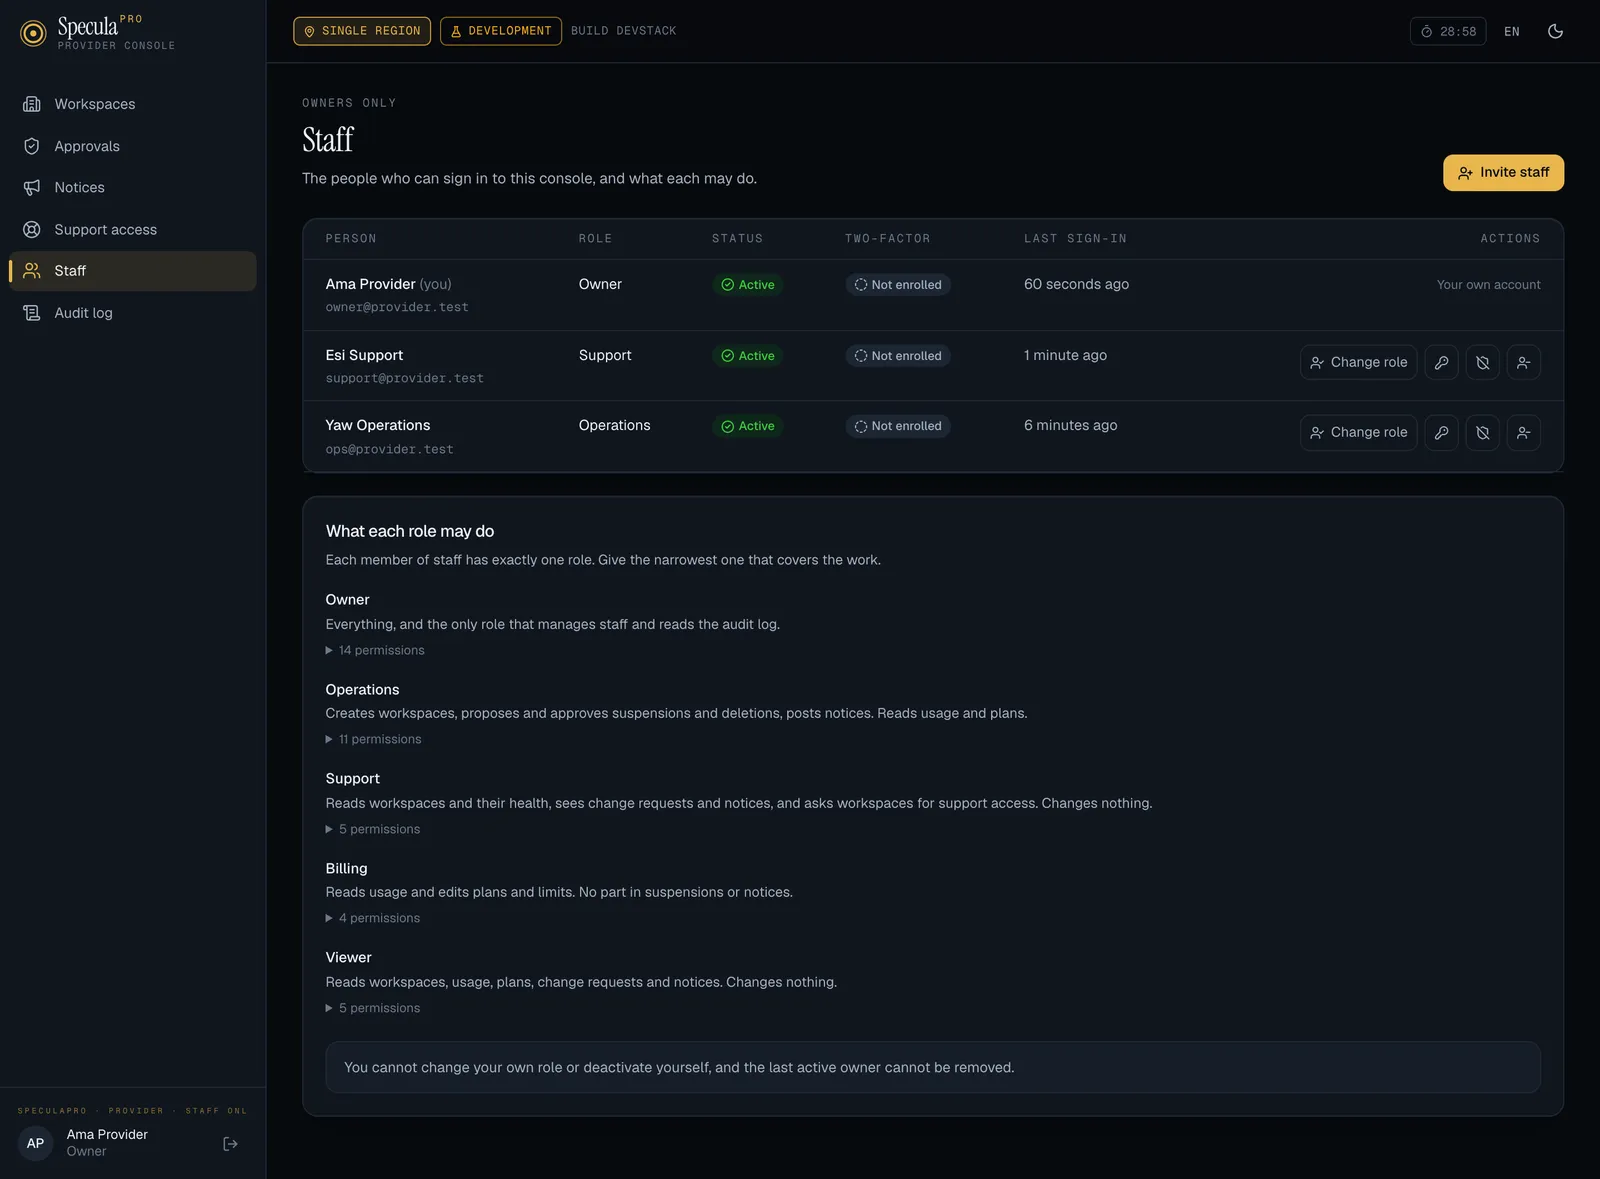Click Ama Provider's Active status badge
The width and height of the screenshot is (1600, 1179).
747,285
